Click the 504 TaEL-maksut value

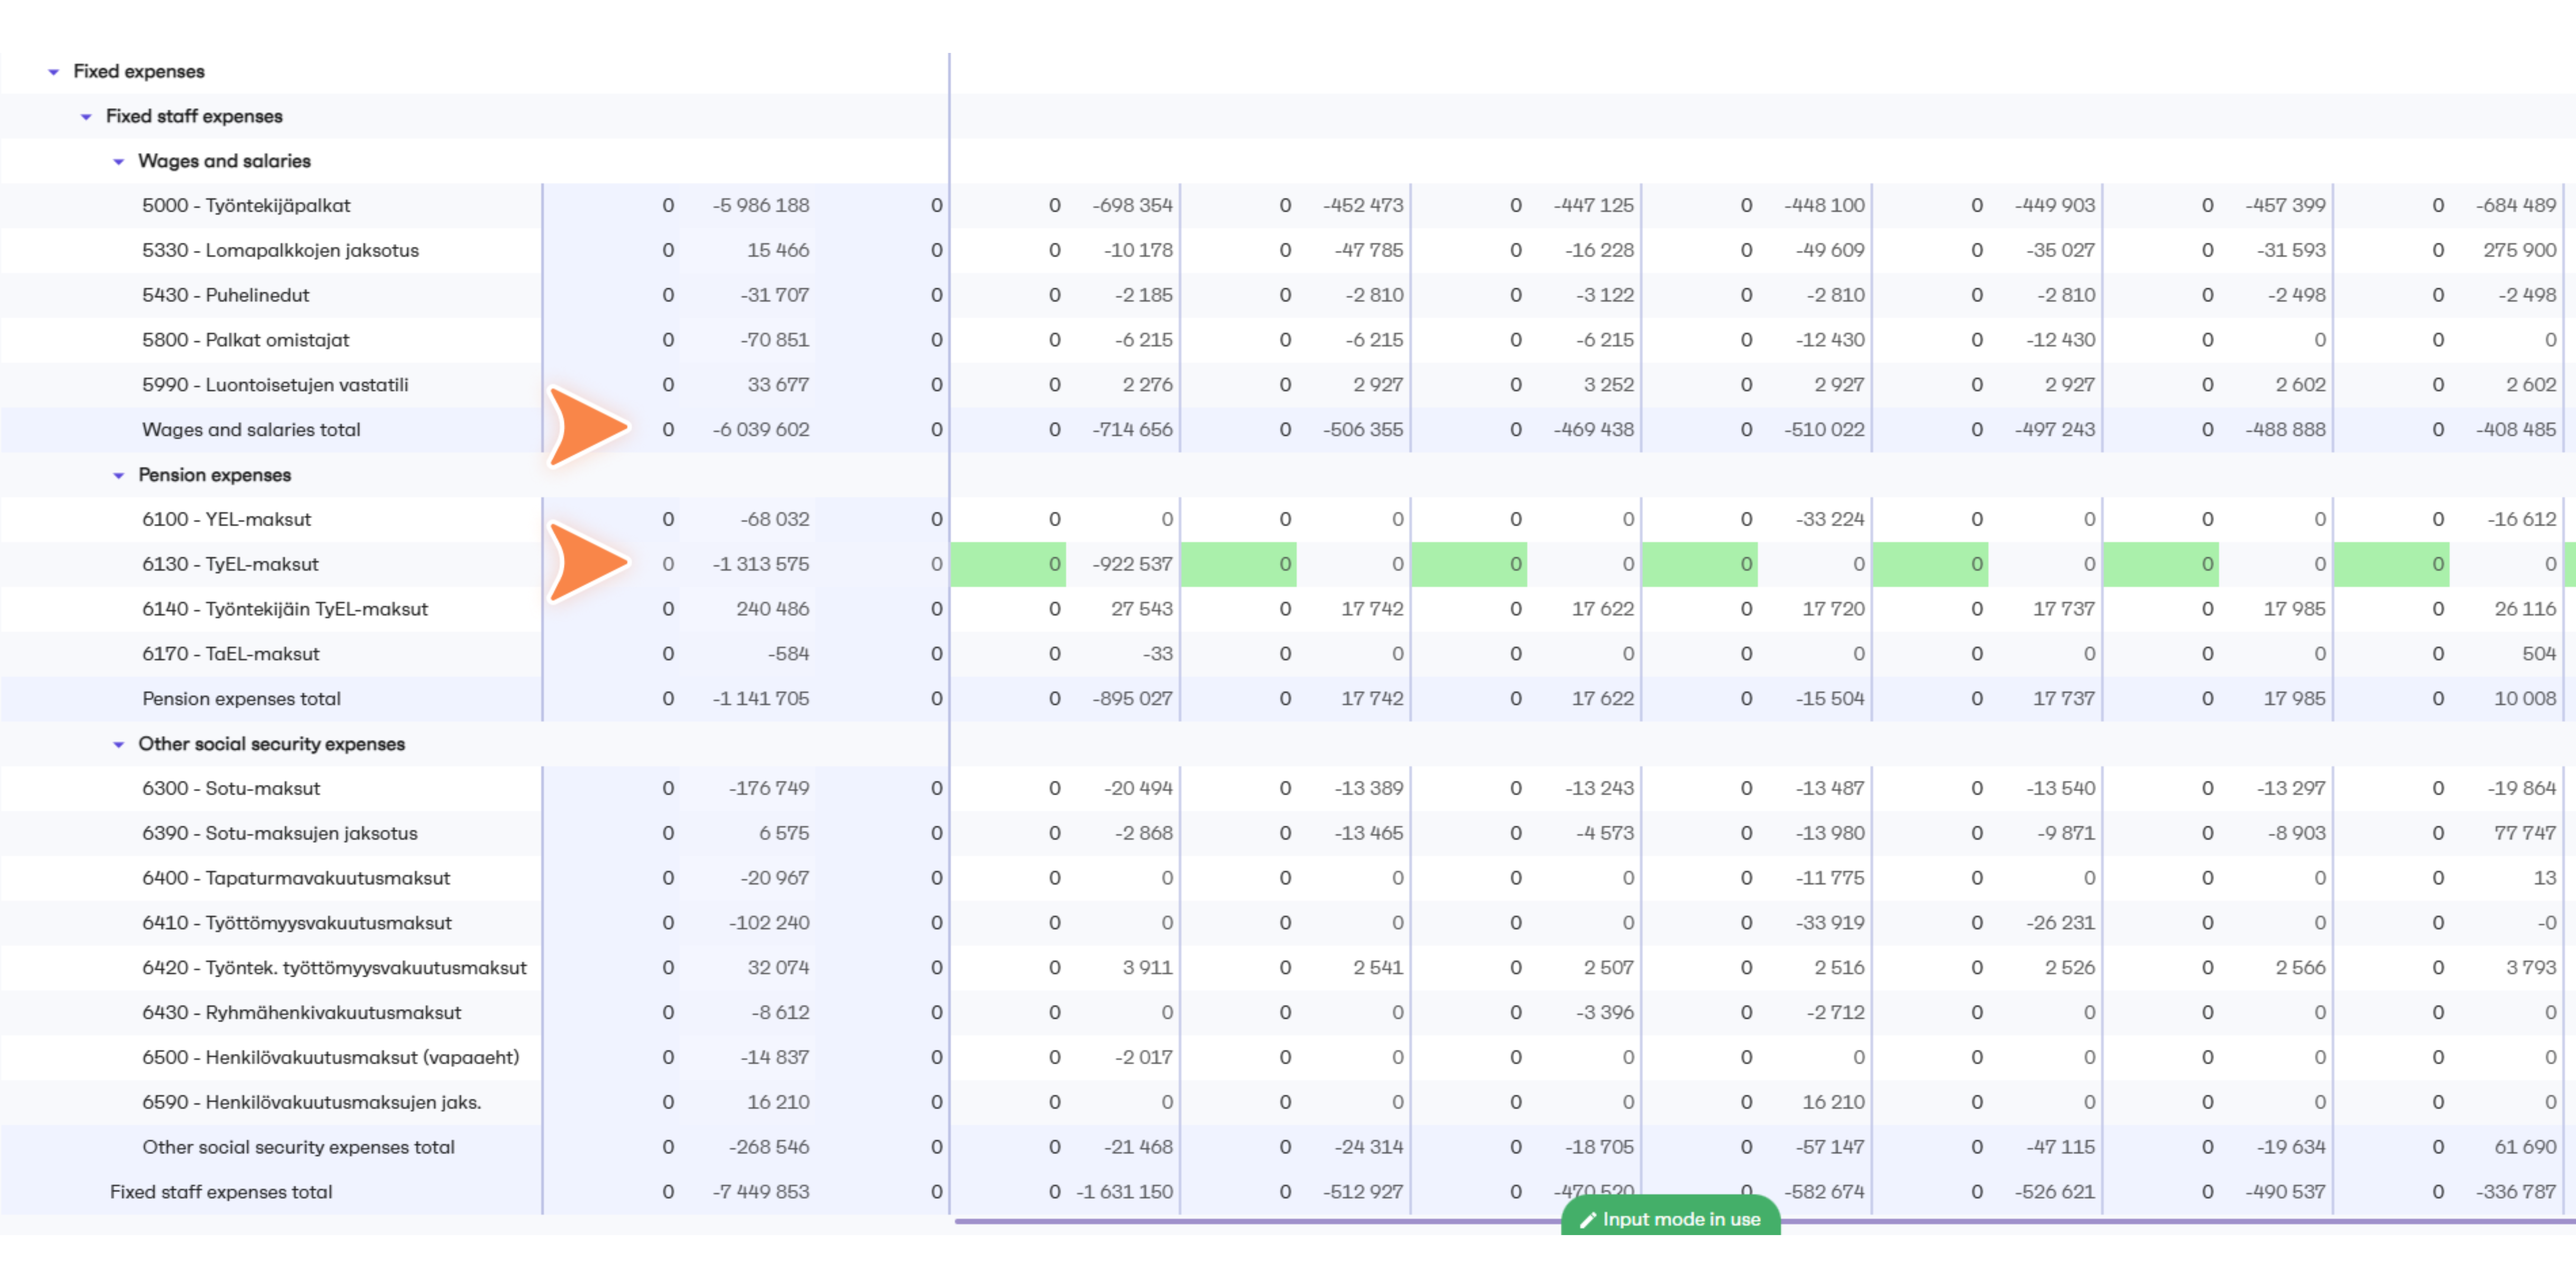pos(2539,654)
